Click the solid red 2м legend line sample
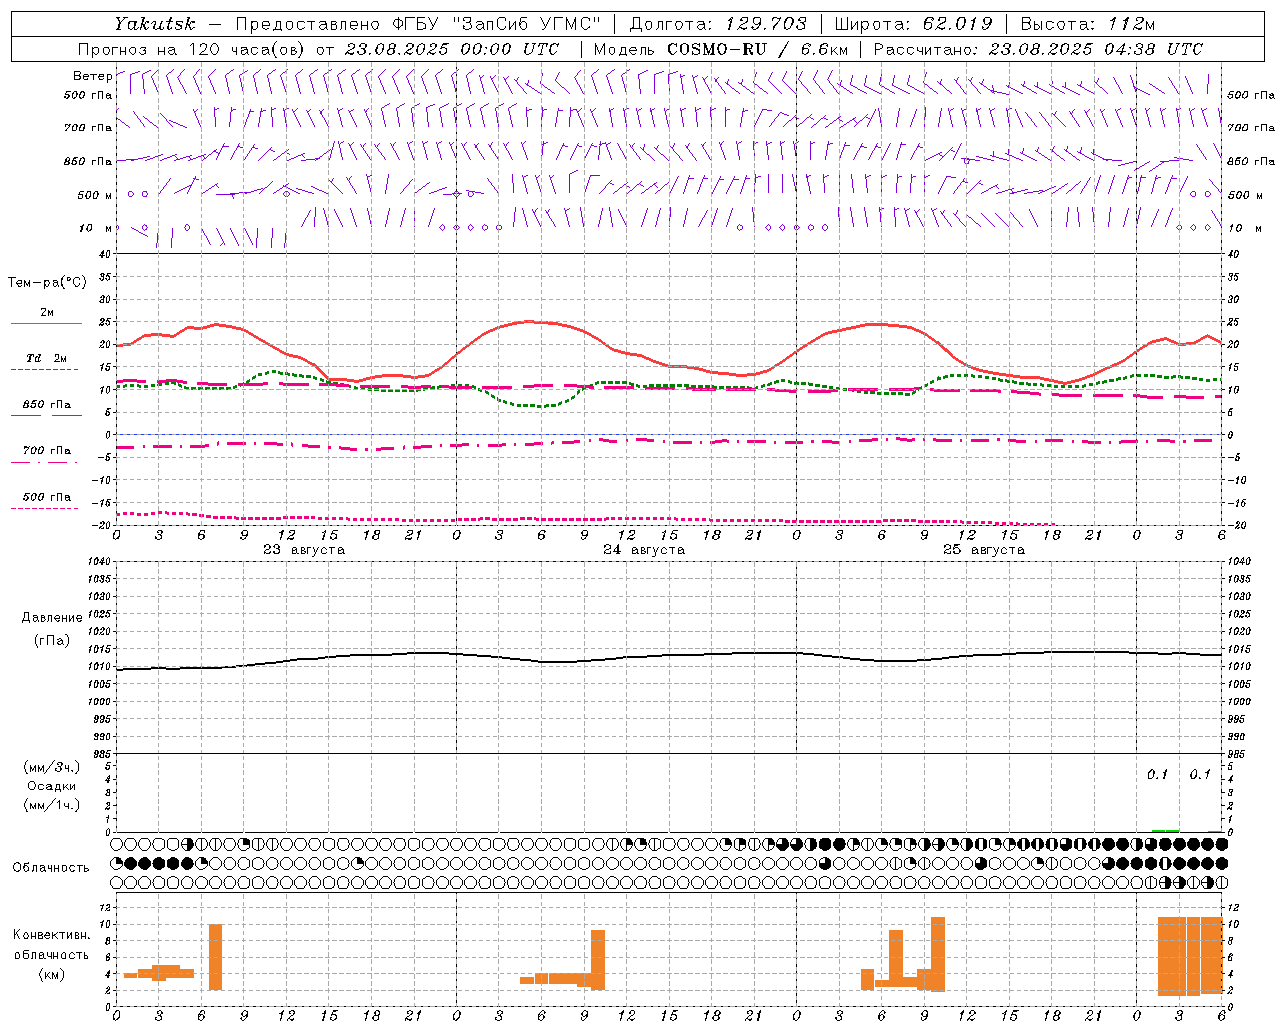This screenshot has width=1280, height=1024. 46,324
